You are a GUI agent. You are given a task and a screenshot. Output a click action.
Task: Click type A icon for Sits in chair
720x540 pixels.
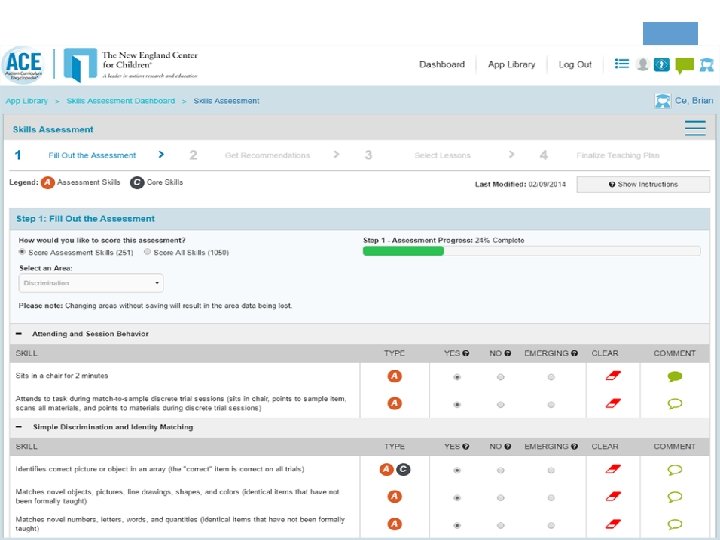[x=394, y=376]
